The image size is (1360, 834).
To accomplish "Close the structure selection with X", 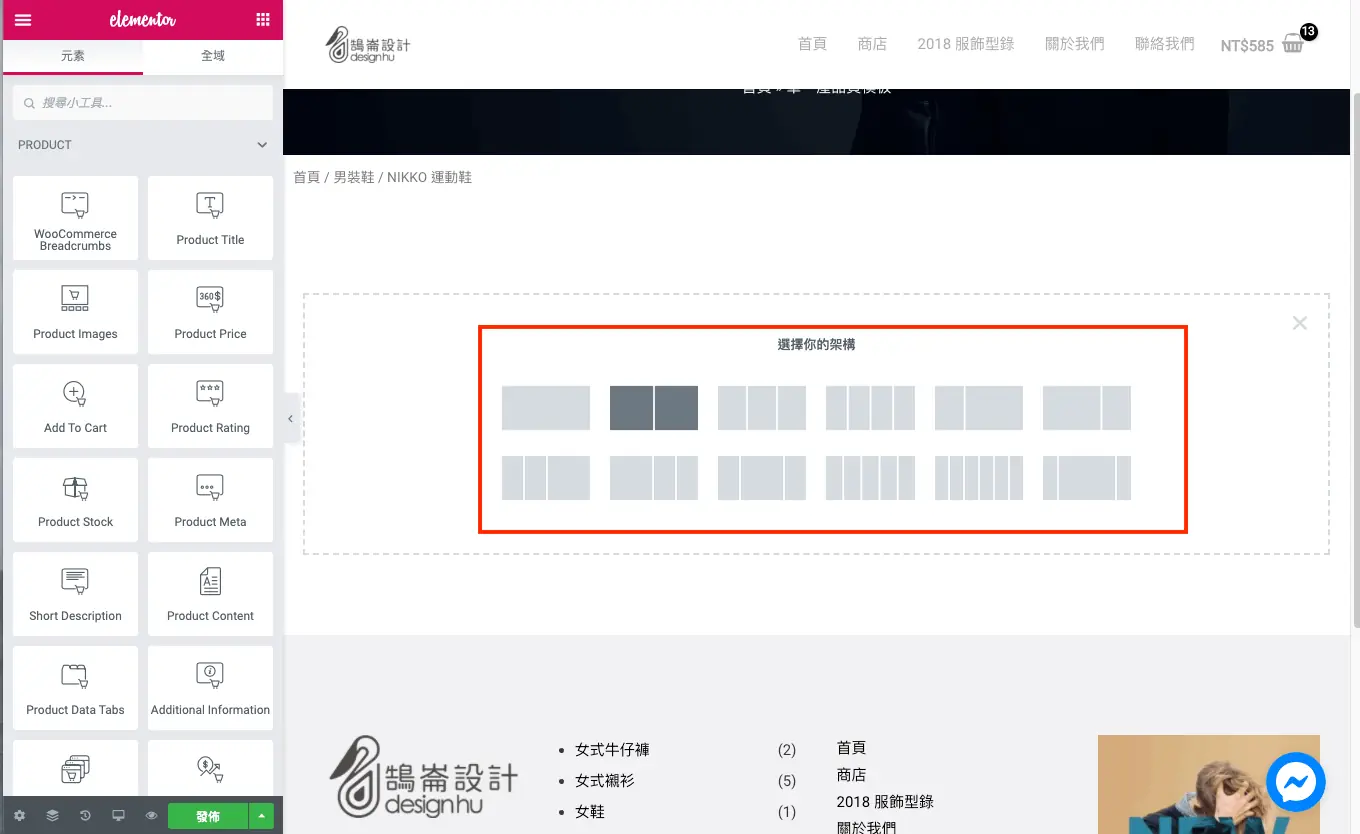I will 1299,323.
